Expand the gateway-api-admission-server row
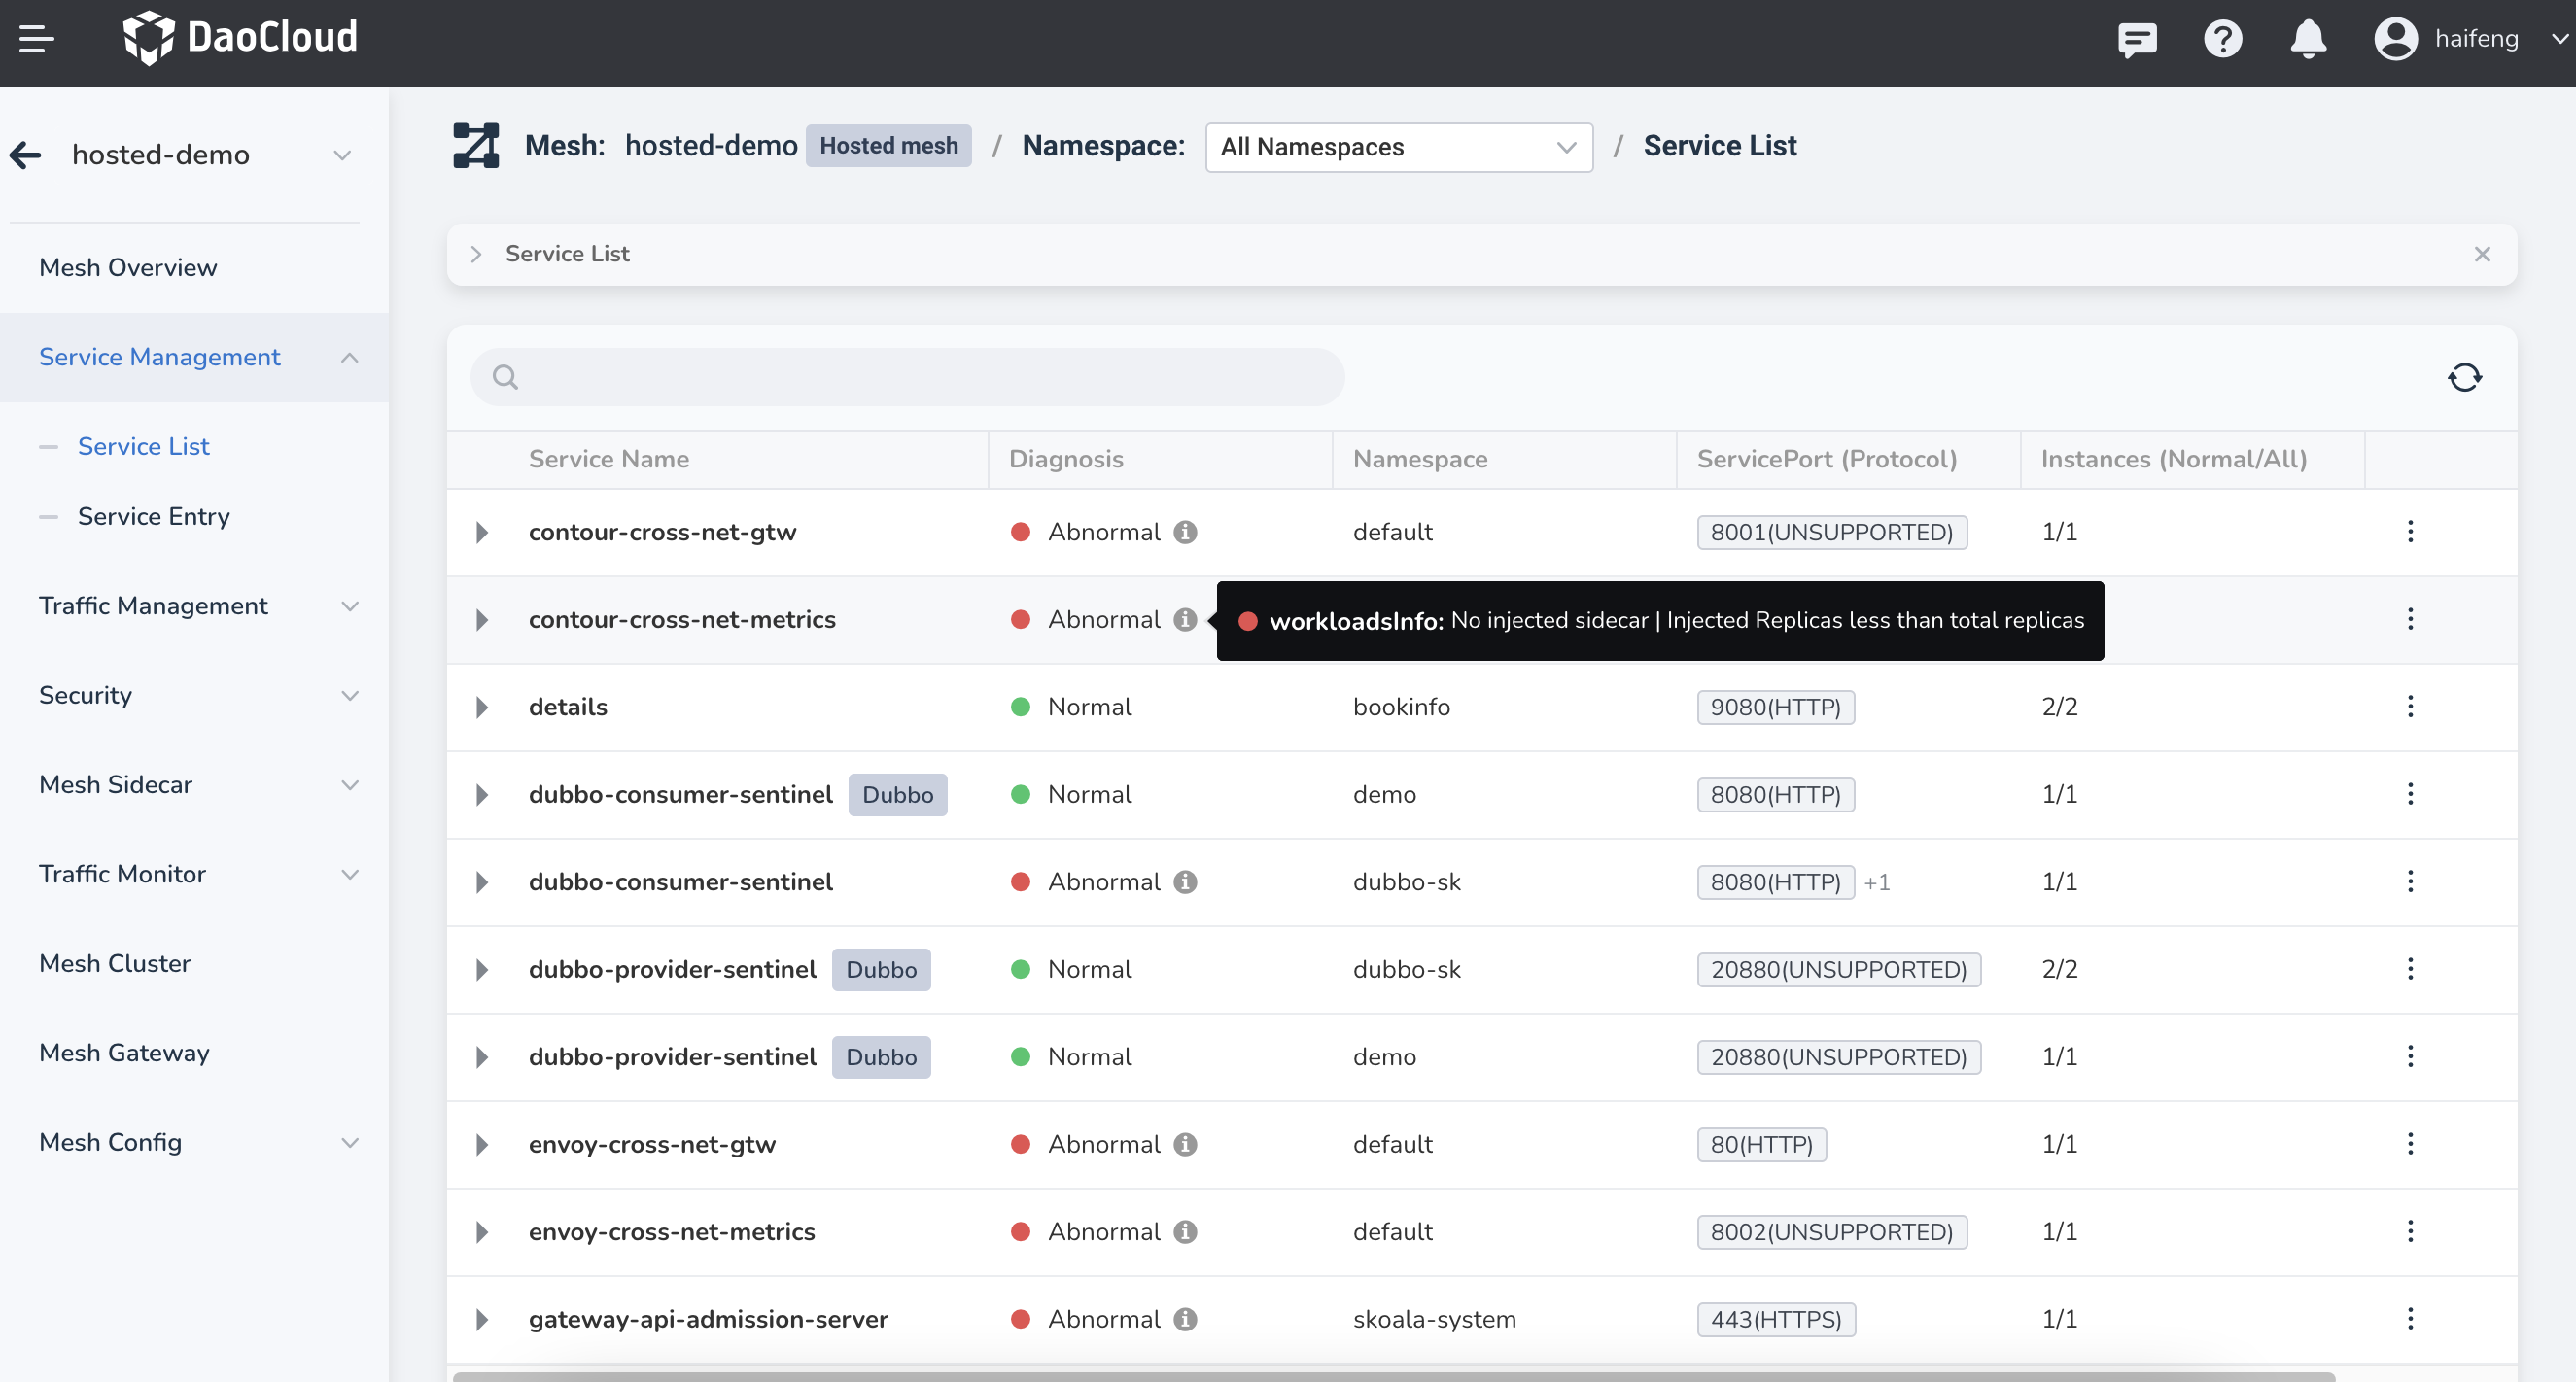This screenshot has width=2576, height=1382. [x=482, y=1319]
